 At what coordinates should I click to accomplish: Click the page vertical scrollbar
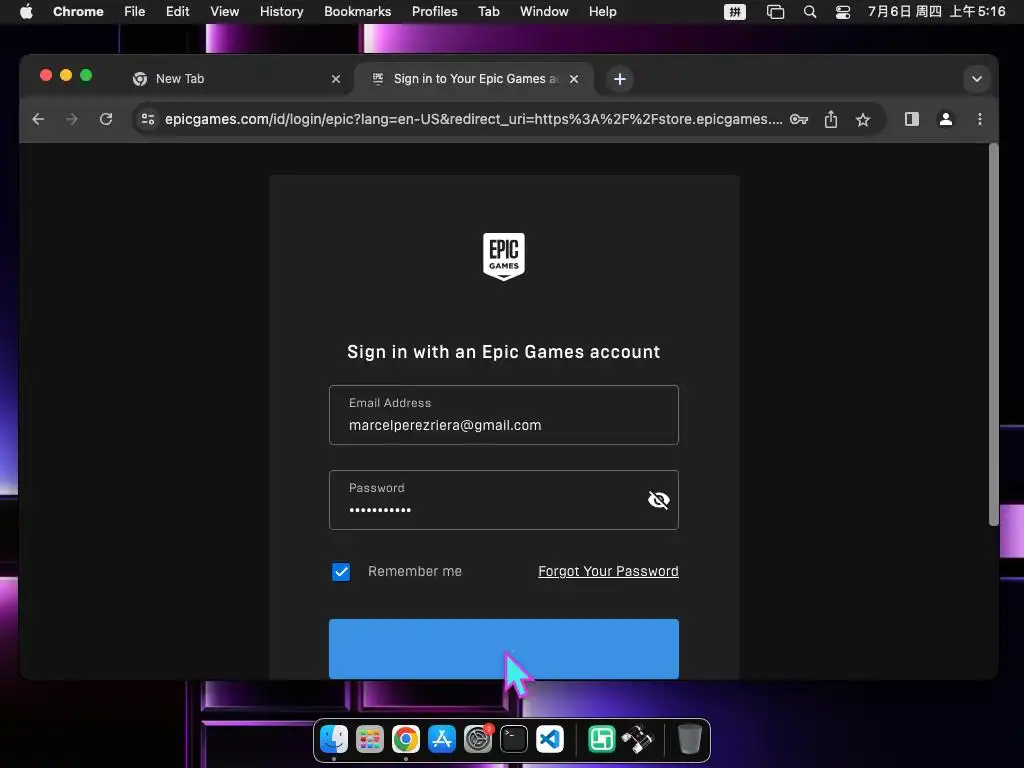click(993, 334)
